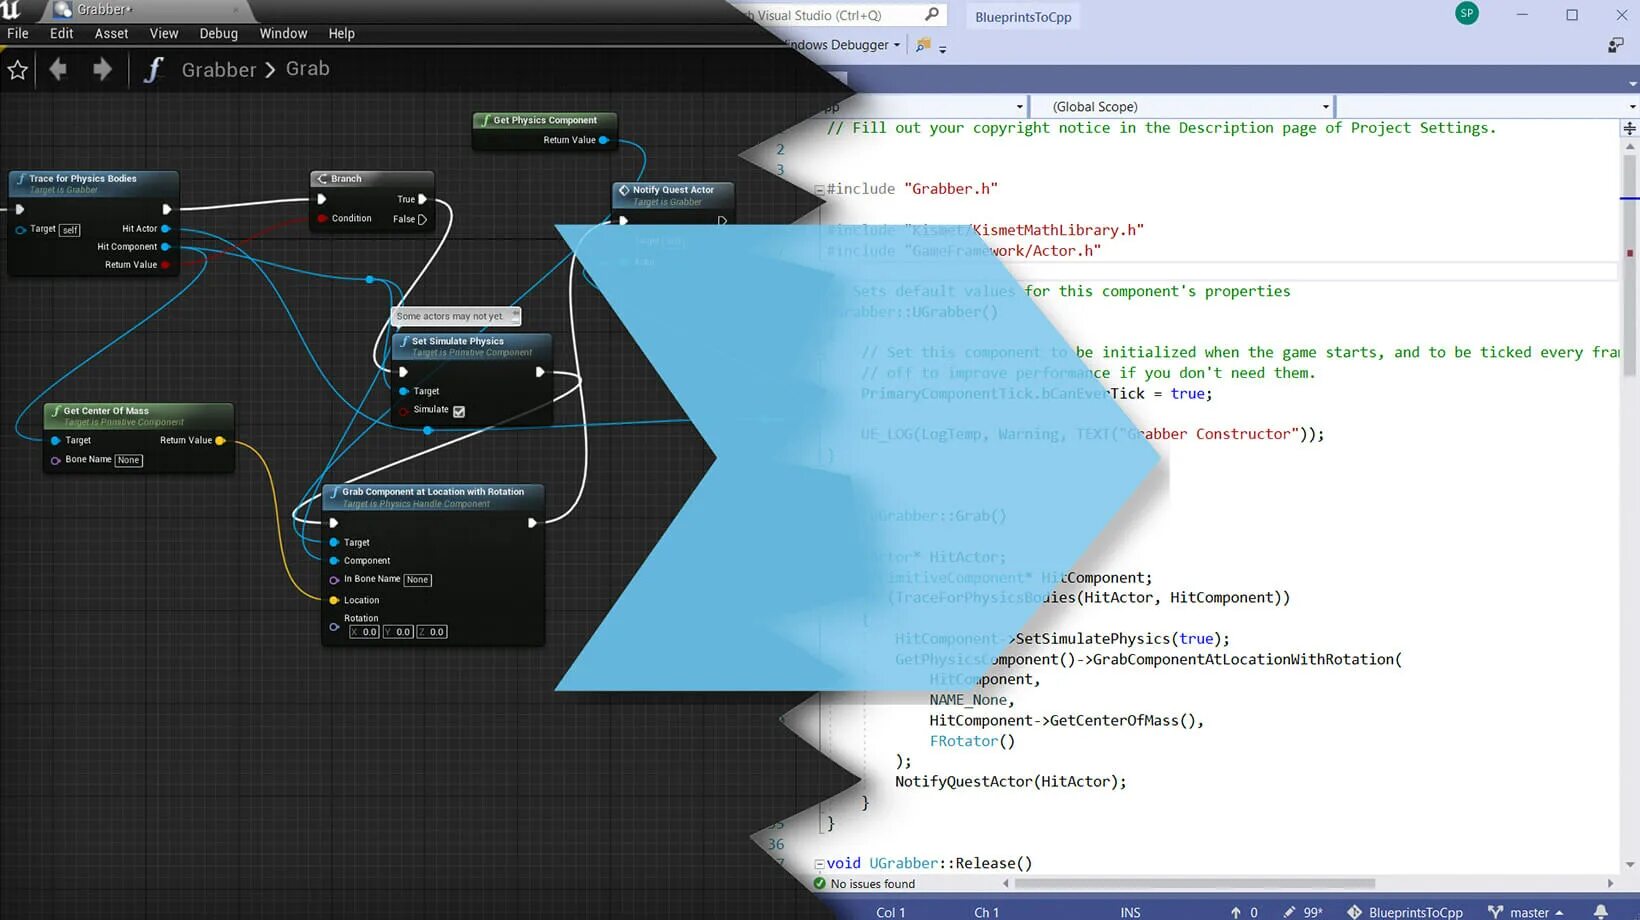The height and width of the screenshot is (920, 1640).
Task: Open the Edit menu in Unreal editor
Action: point(61,33)
